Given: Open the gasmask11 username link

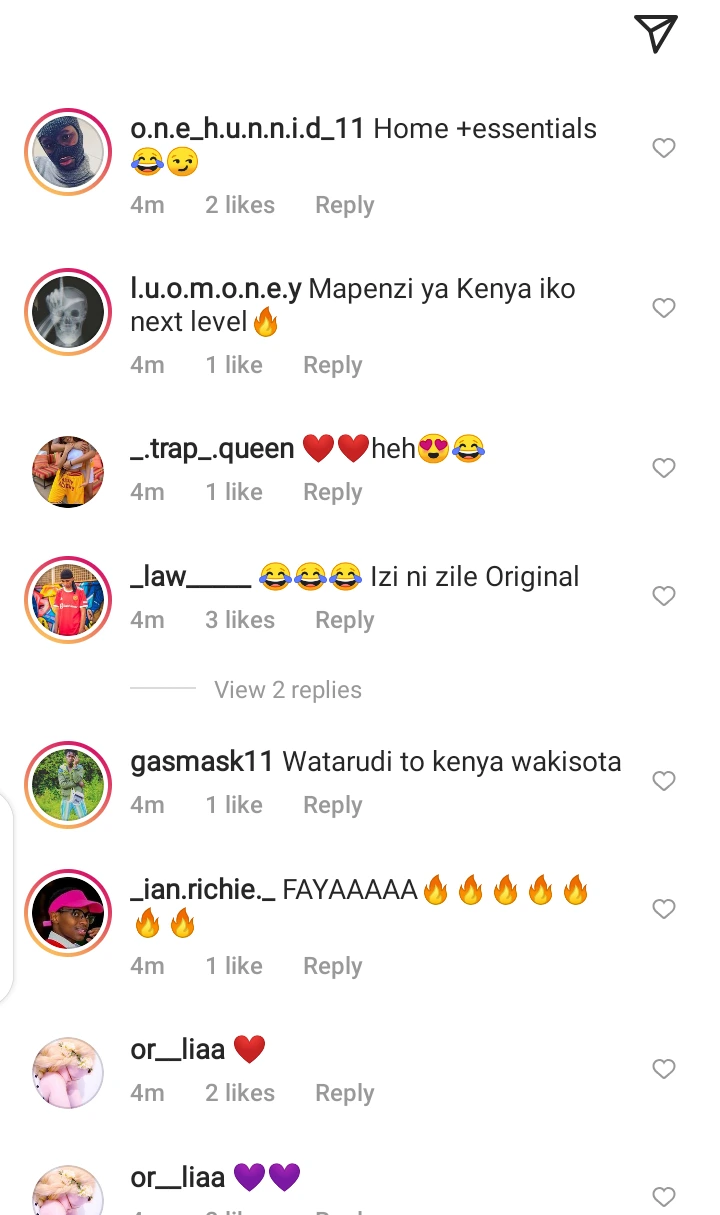Looking at the screenshot, I should [x=201, y=762].
